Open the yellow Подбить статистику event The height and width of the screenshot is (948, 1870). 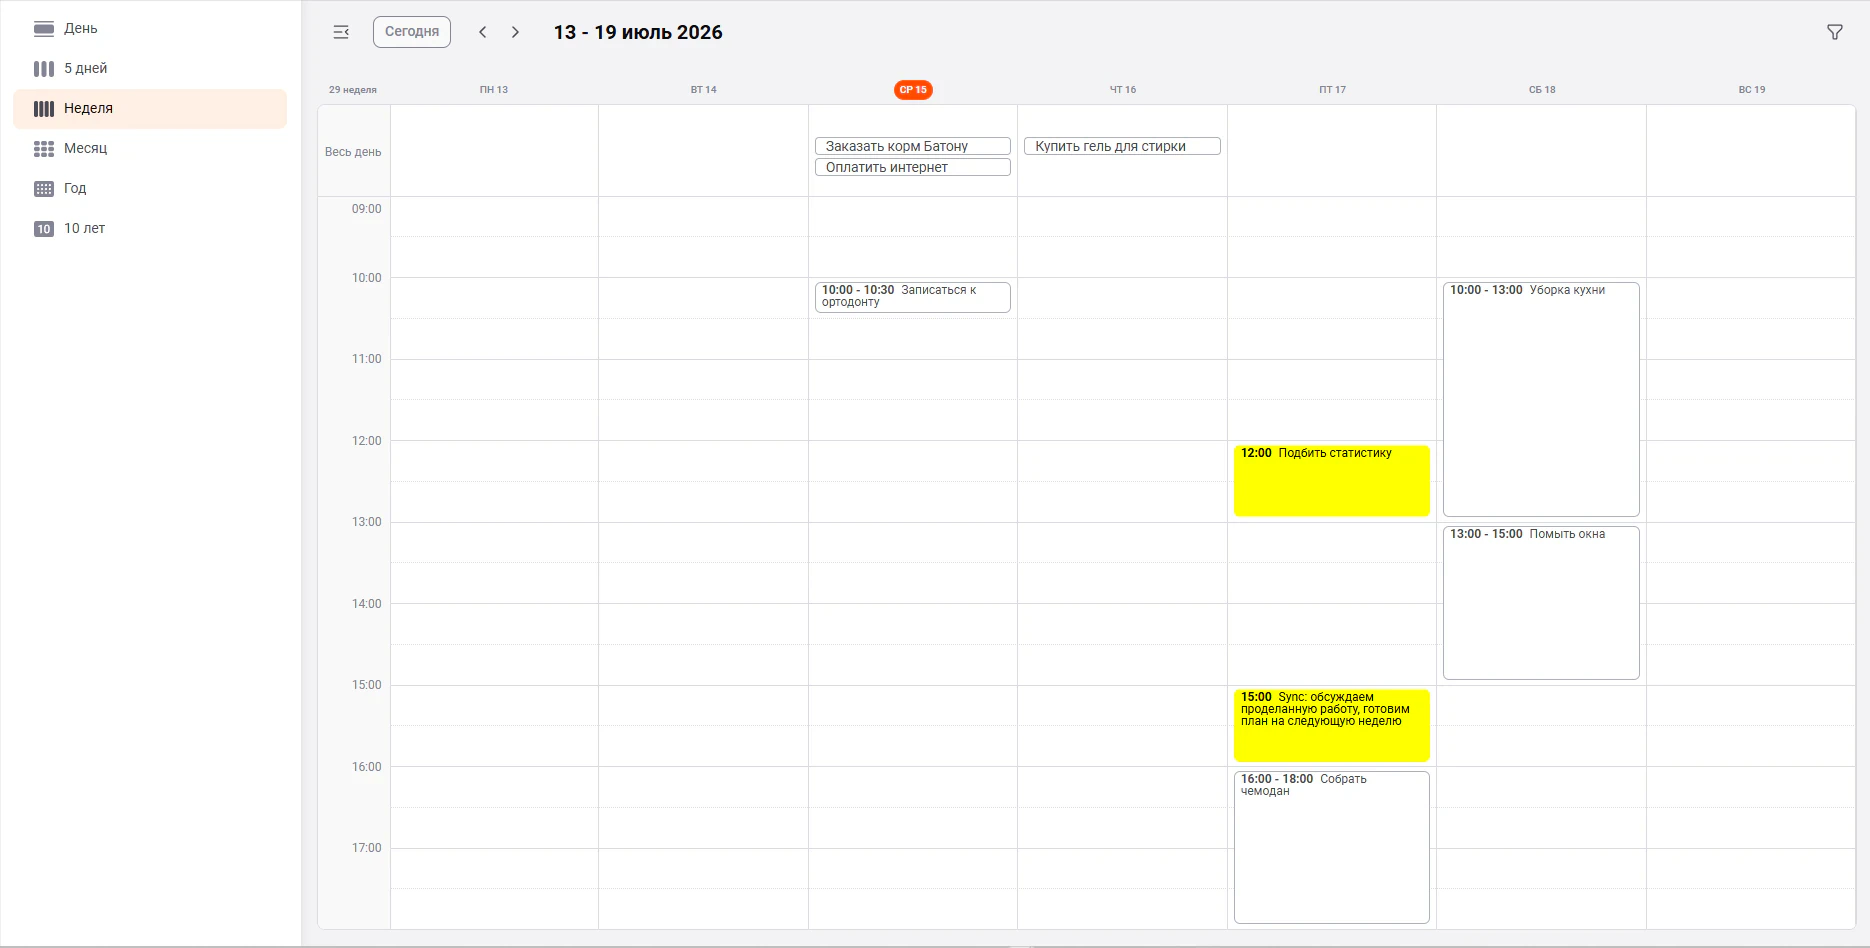click(x=1332, y=481)
